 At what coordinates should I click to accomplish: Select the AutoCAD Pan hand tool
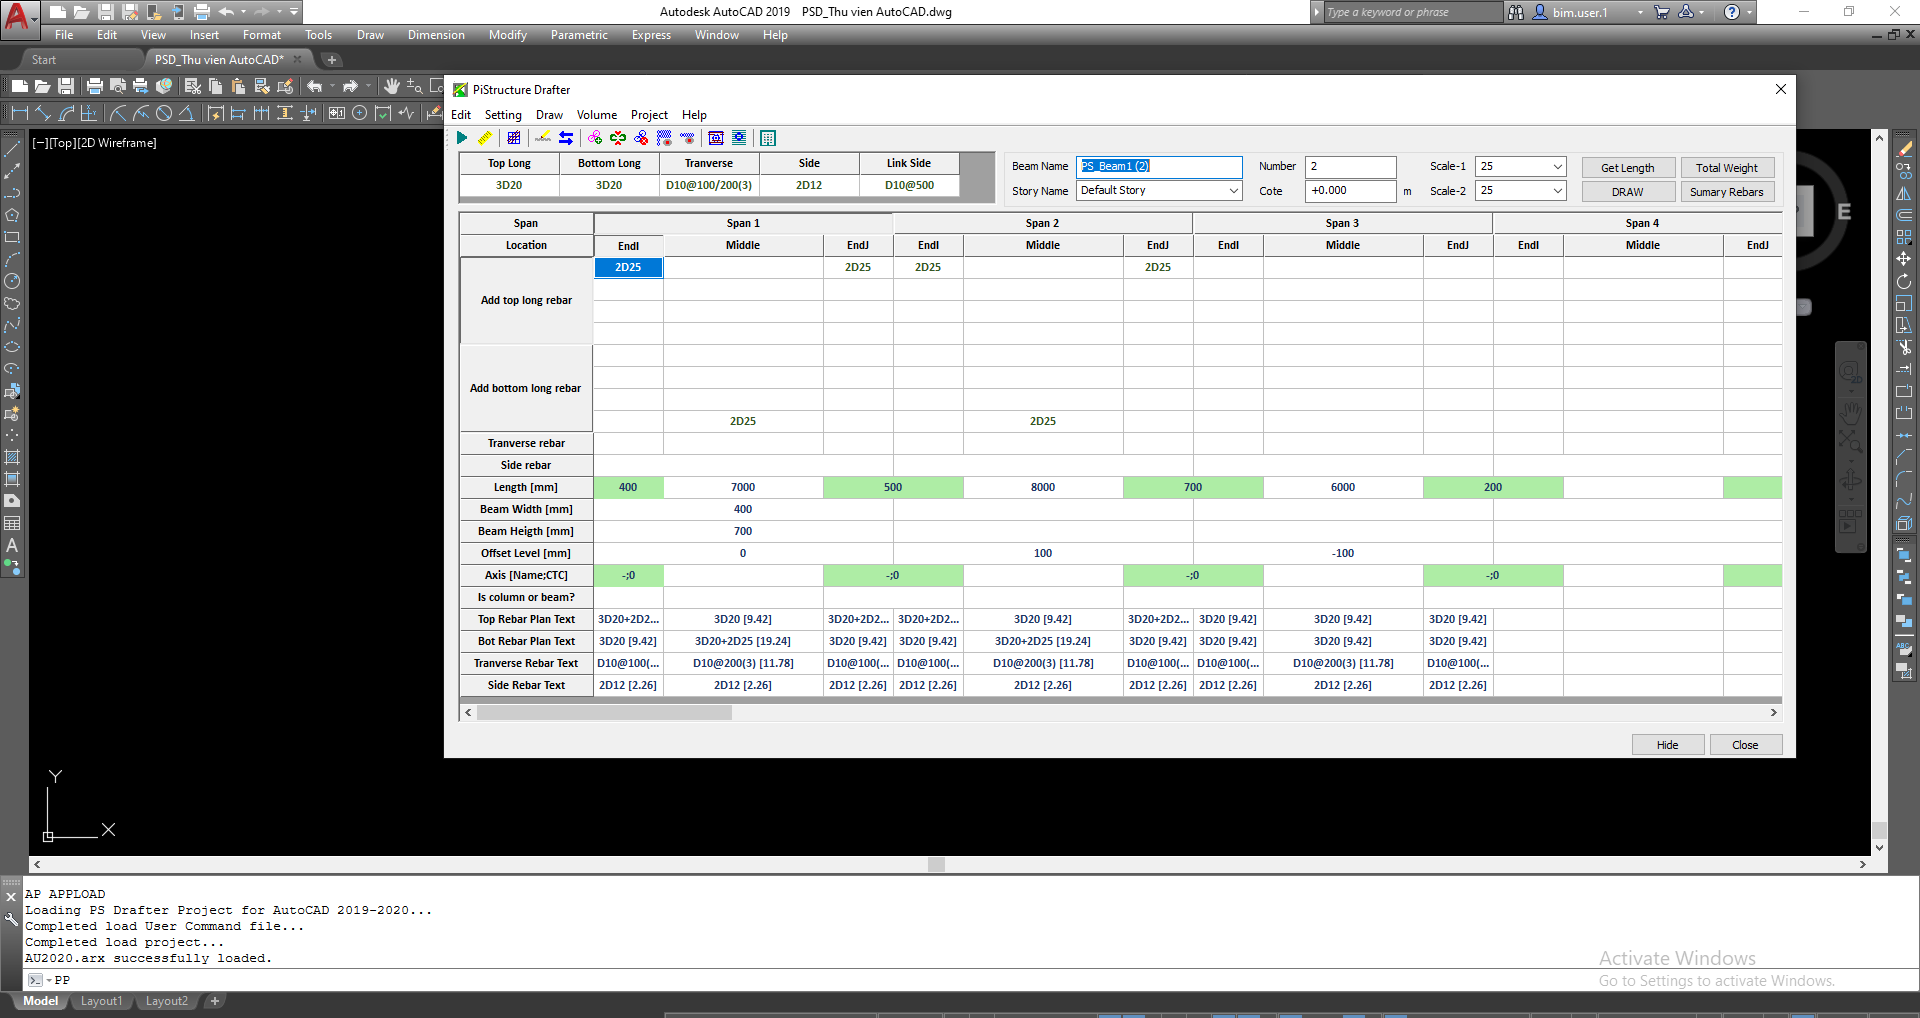point(392,87)
